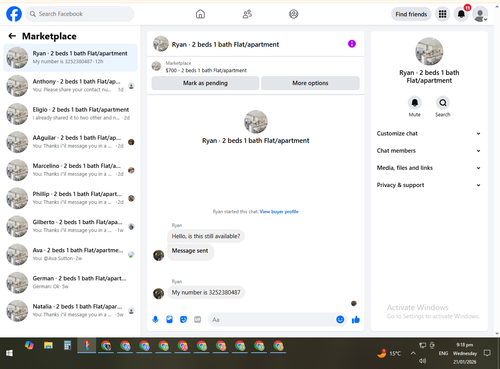Open Ryan's conversation in the list
Image resolution: width=500 pixels, height=369 pixels.
click(70, 58)
